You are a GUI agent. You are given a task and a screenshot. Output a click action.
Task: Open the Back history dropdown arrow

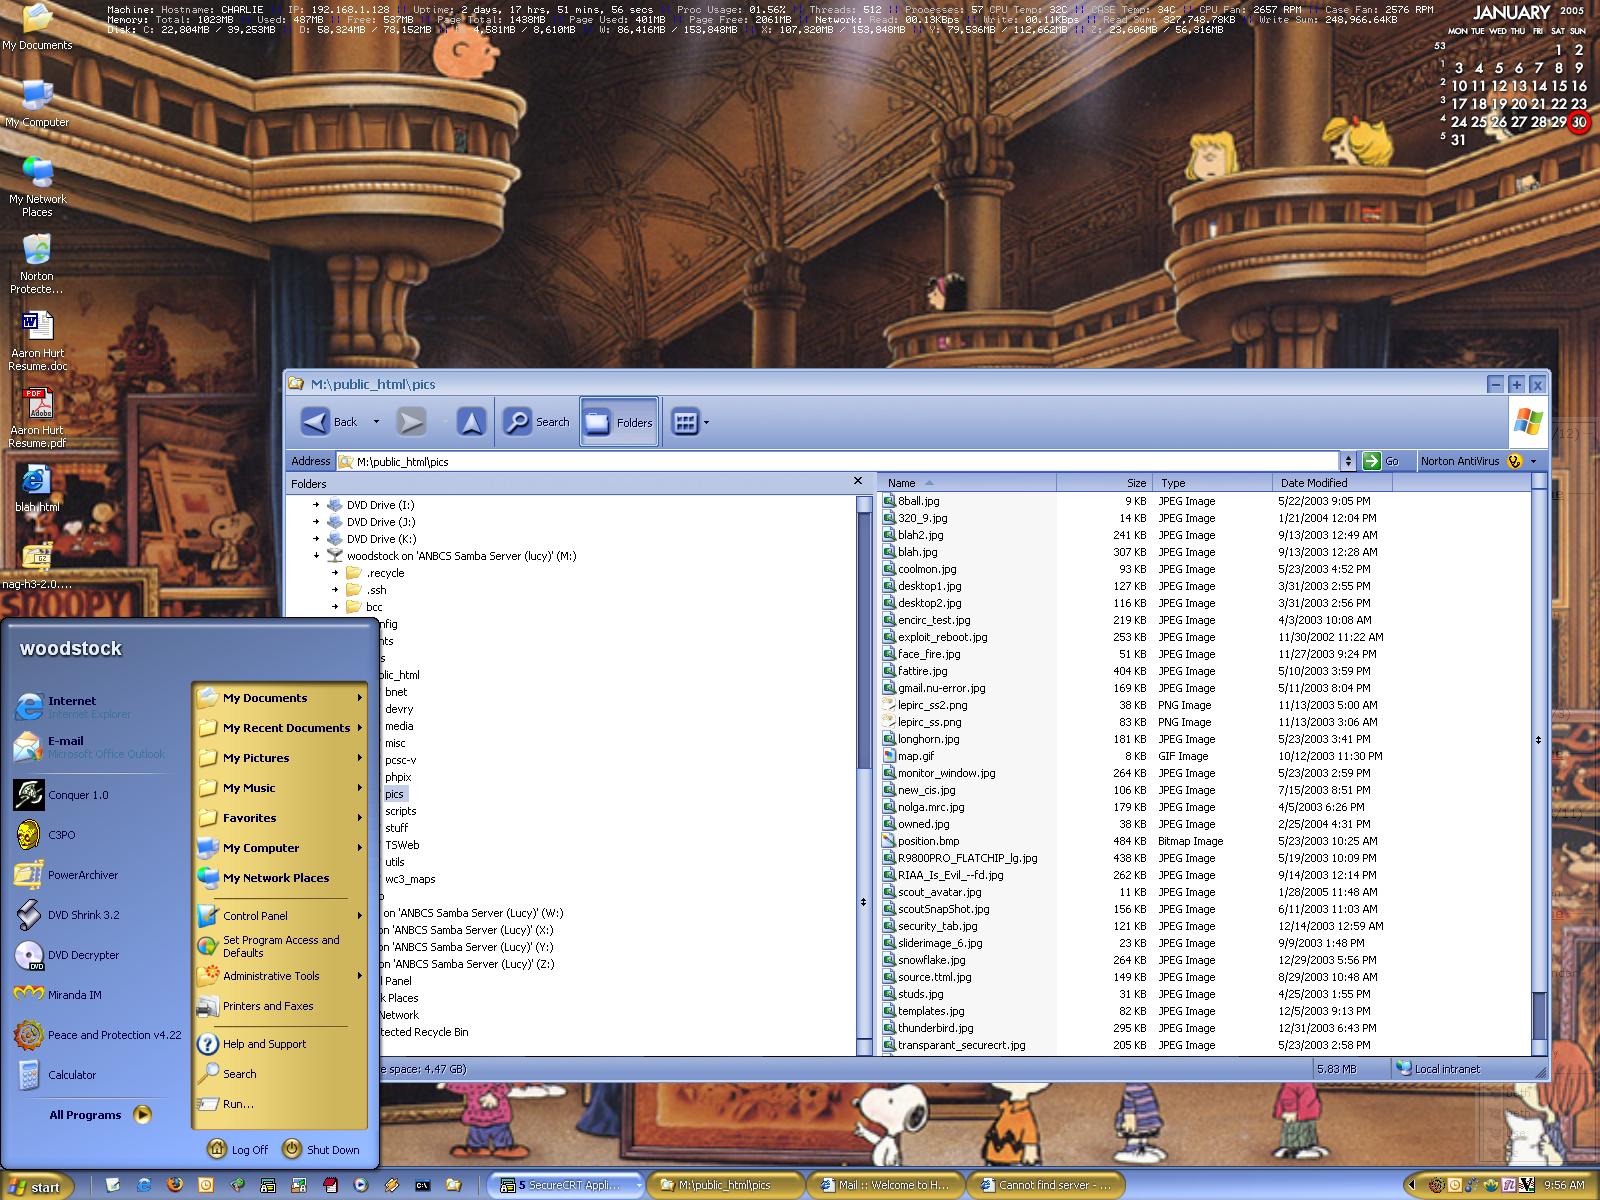pos(376,422)
